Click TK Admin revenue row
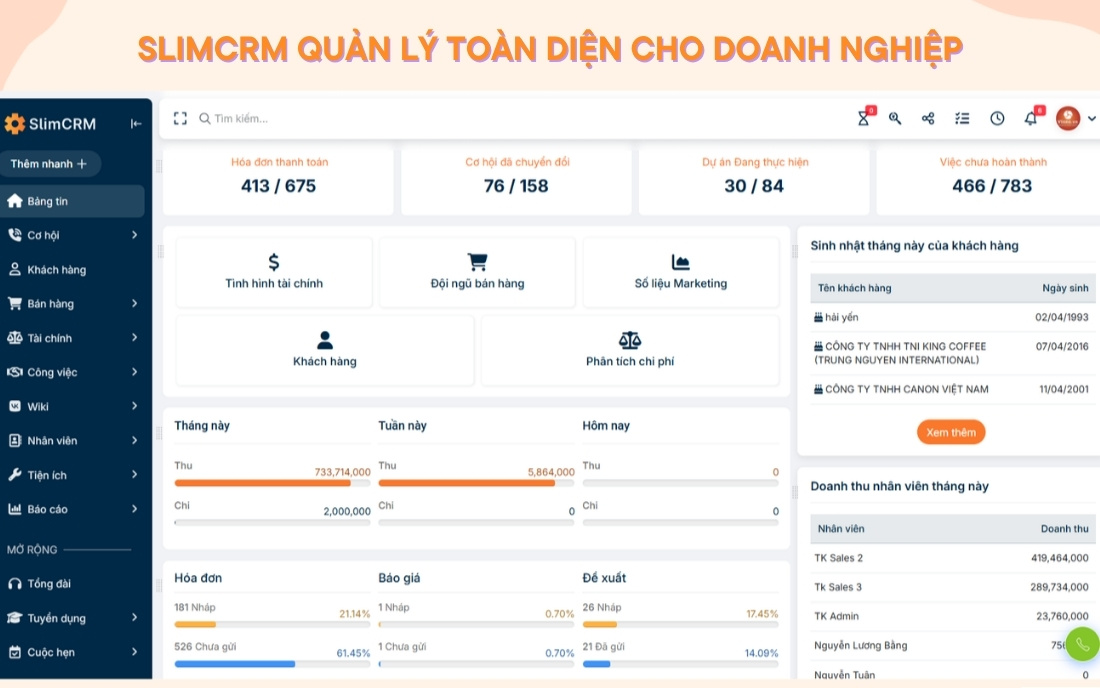This screenshot has height=688, width=1100. click(x=953, y=616)
